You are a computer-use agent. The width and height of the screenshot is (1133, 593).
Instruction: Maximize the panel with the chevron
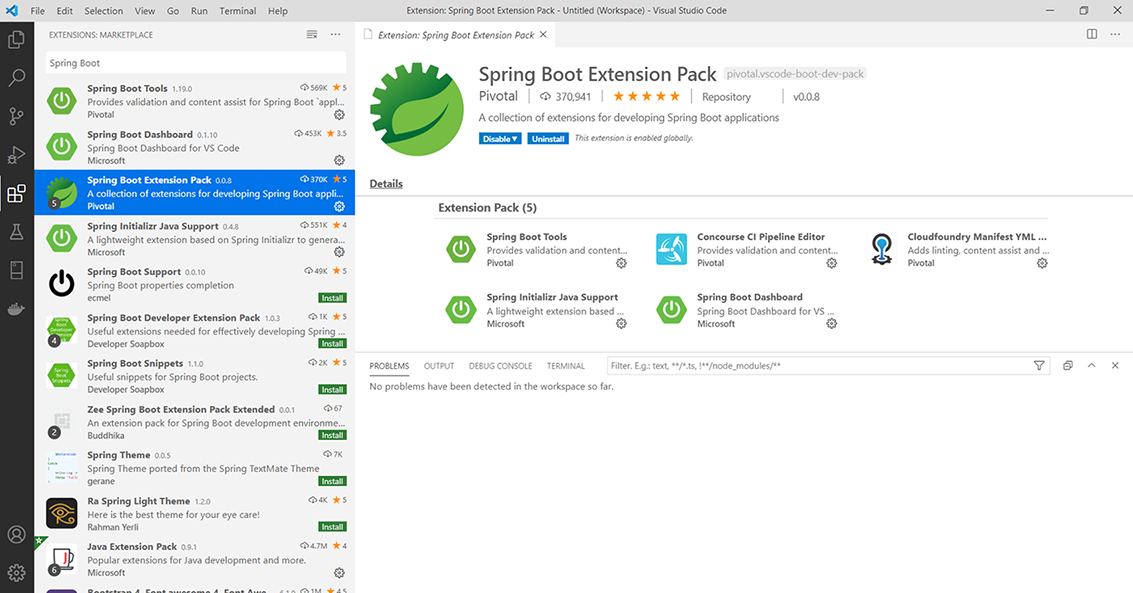pyautogui.click(x=1092, y=365)
